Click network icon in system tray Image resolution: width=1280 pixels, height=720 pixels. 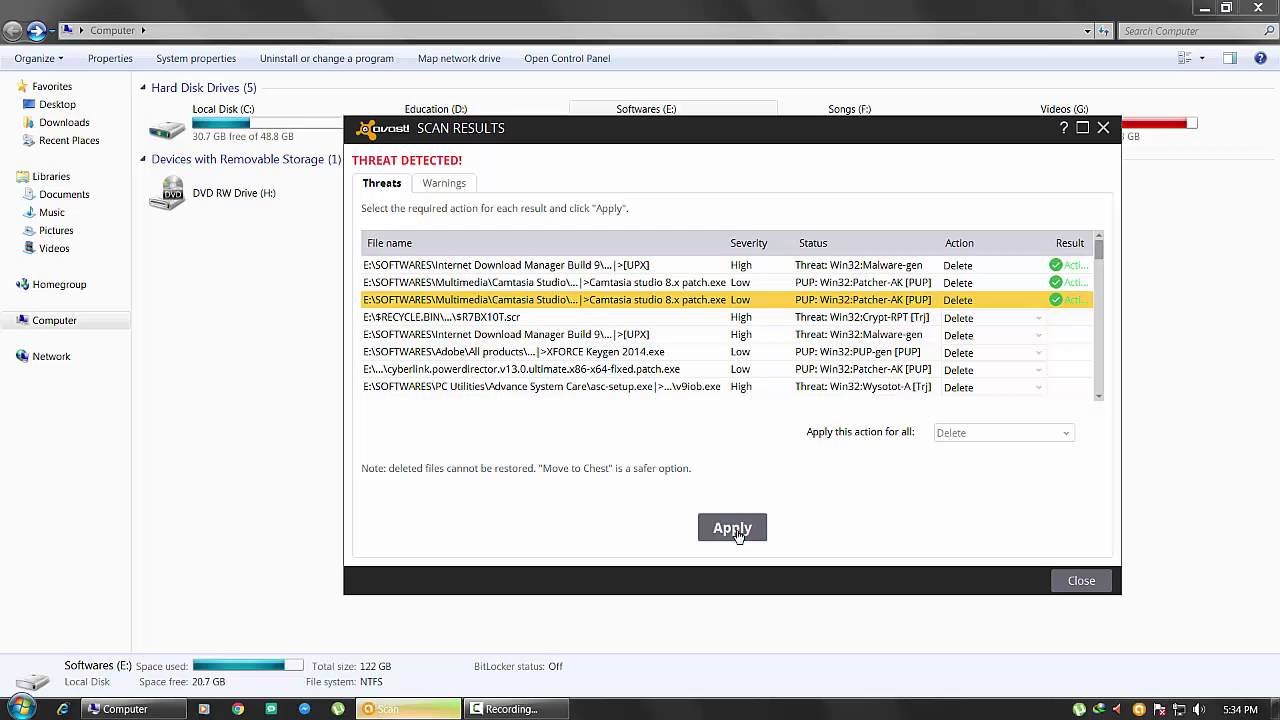point(1178,710)
